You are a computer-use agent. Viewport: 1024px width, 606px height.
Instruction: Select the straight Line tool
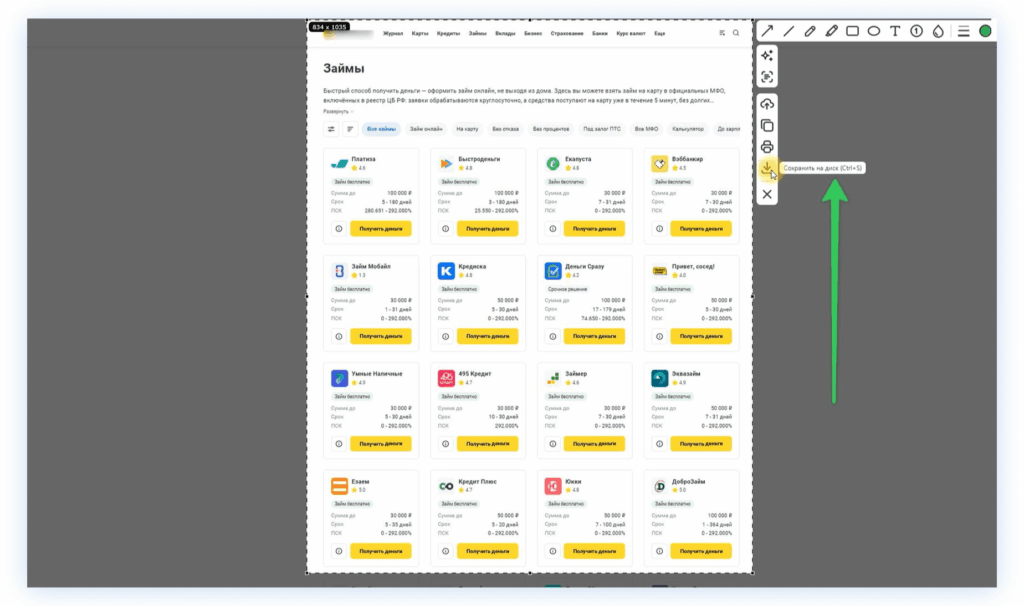(x=789, y=31)
